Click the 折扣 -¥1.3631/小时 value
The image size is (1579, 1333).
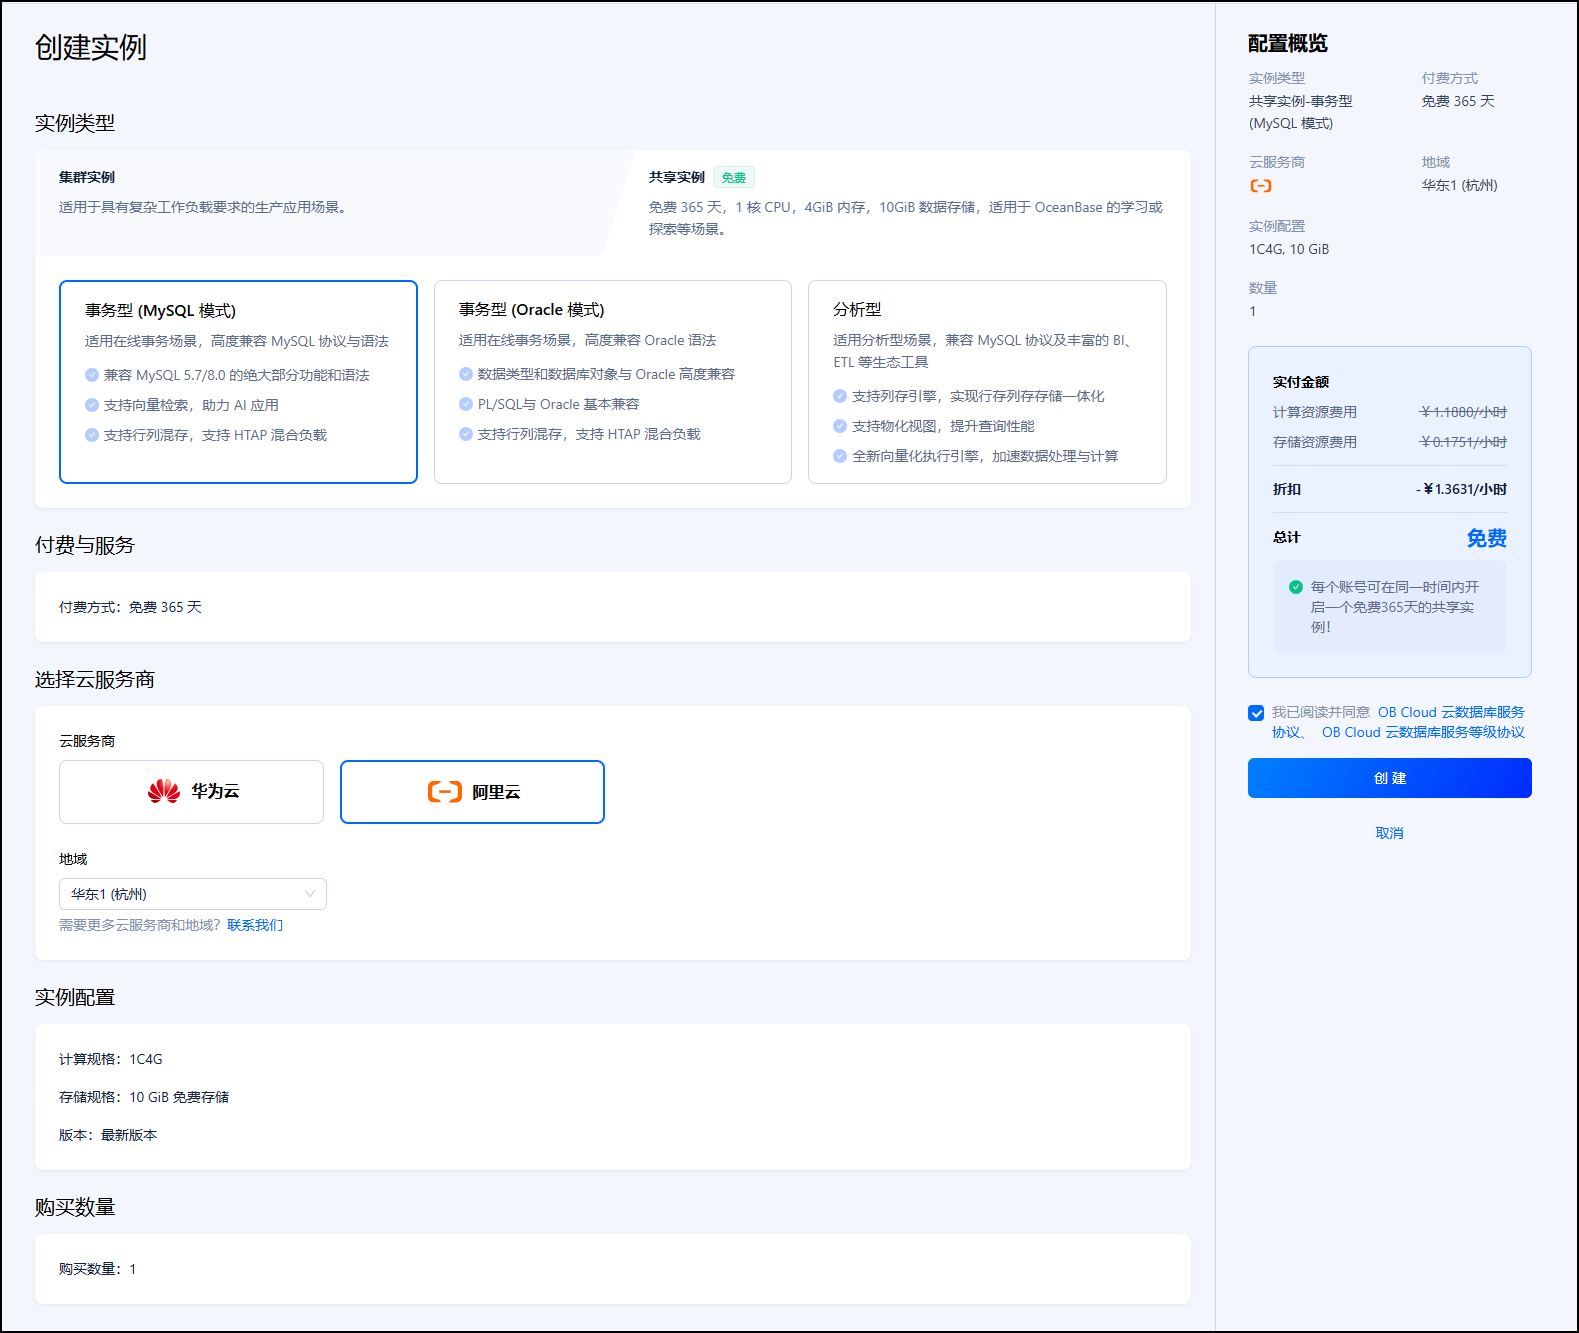pyautogui.click(x=1461, y=489)
